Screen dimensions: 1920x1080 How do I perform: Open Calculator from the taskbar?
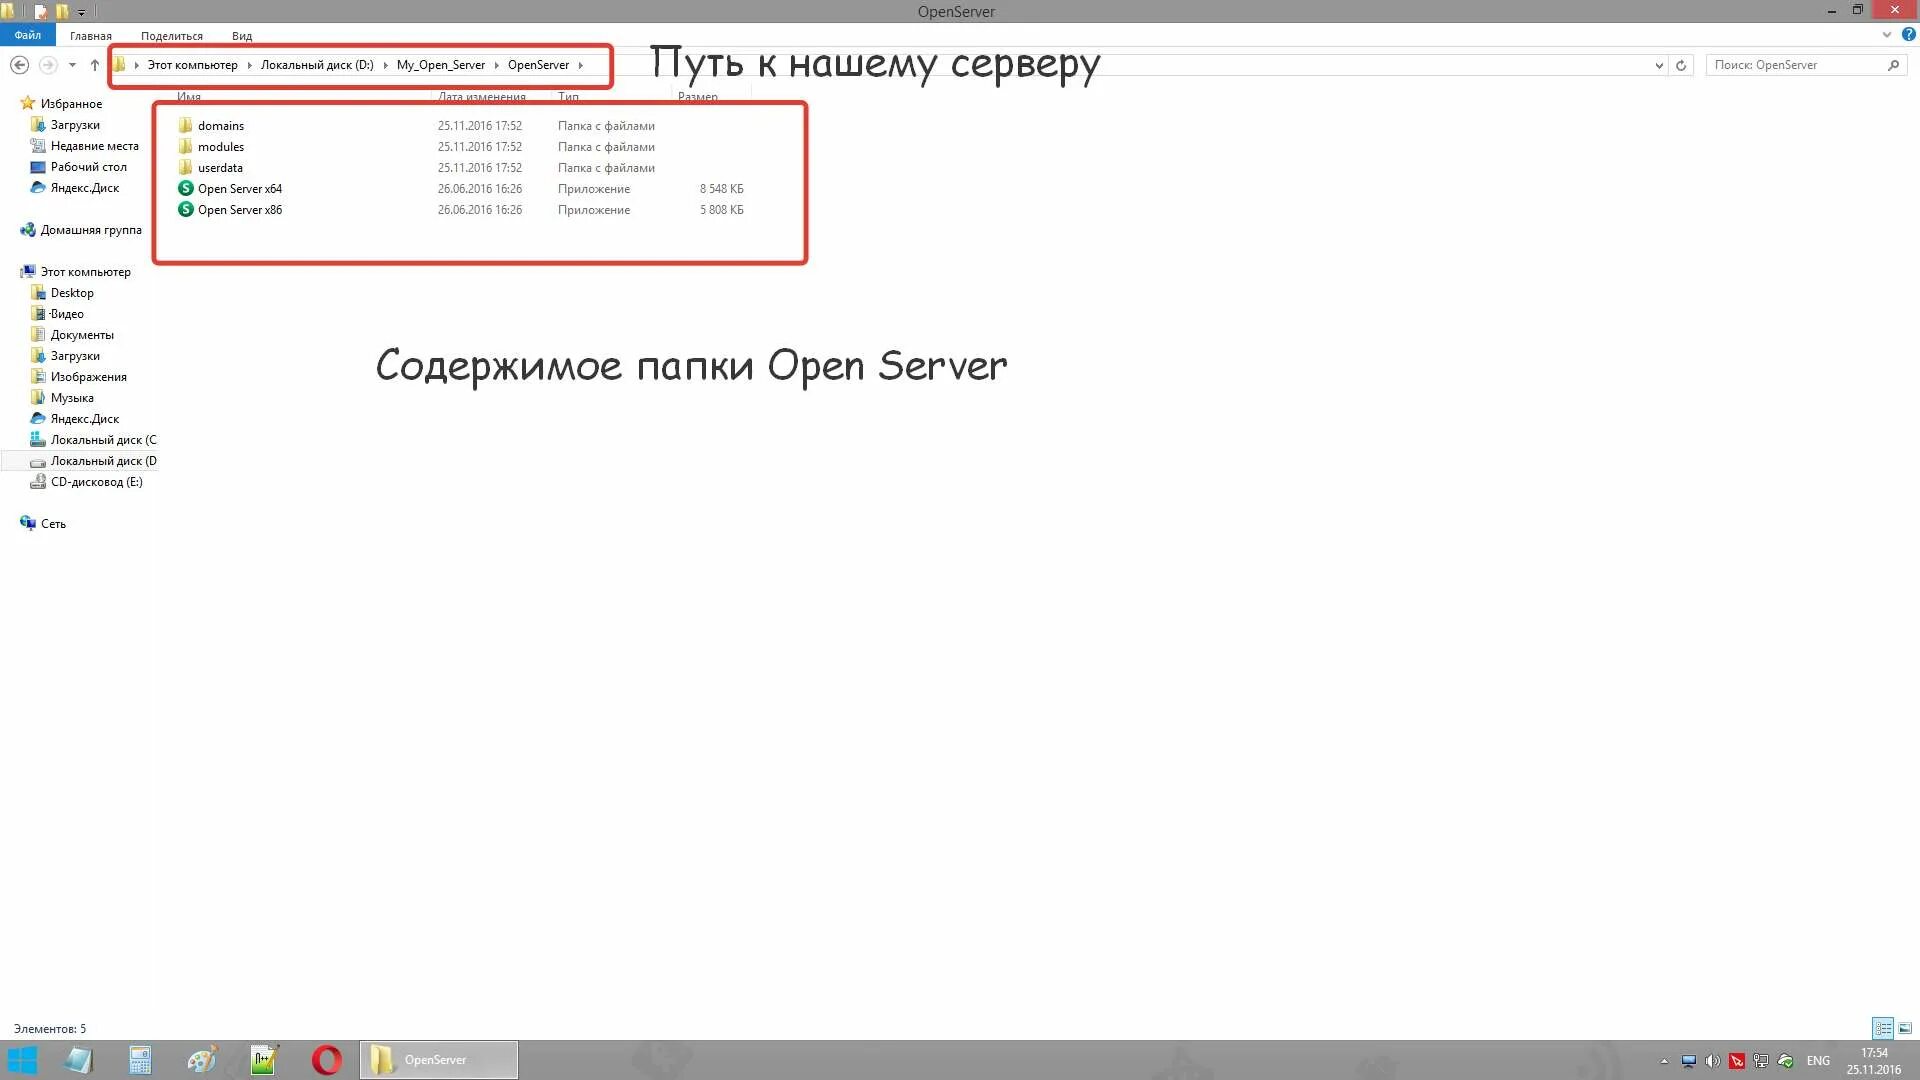pyautogui.click(x=139, y=1059)
